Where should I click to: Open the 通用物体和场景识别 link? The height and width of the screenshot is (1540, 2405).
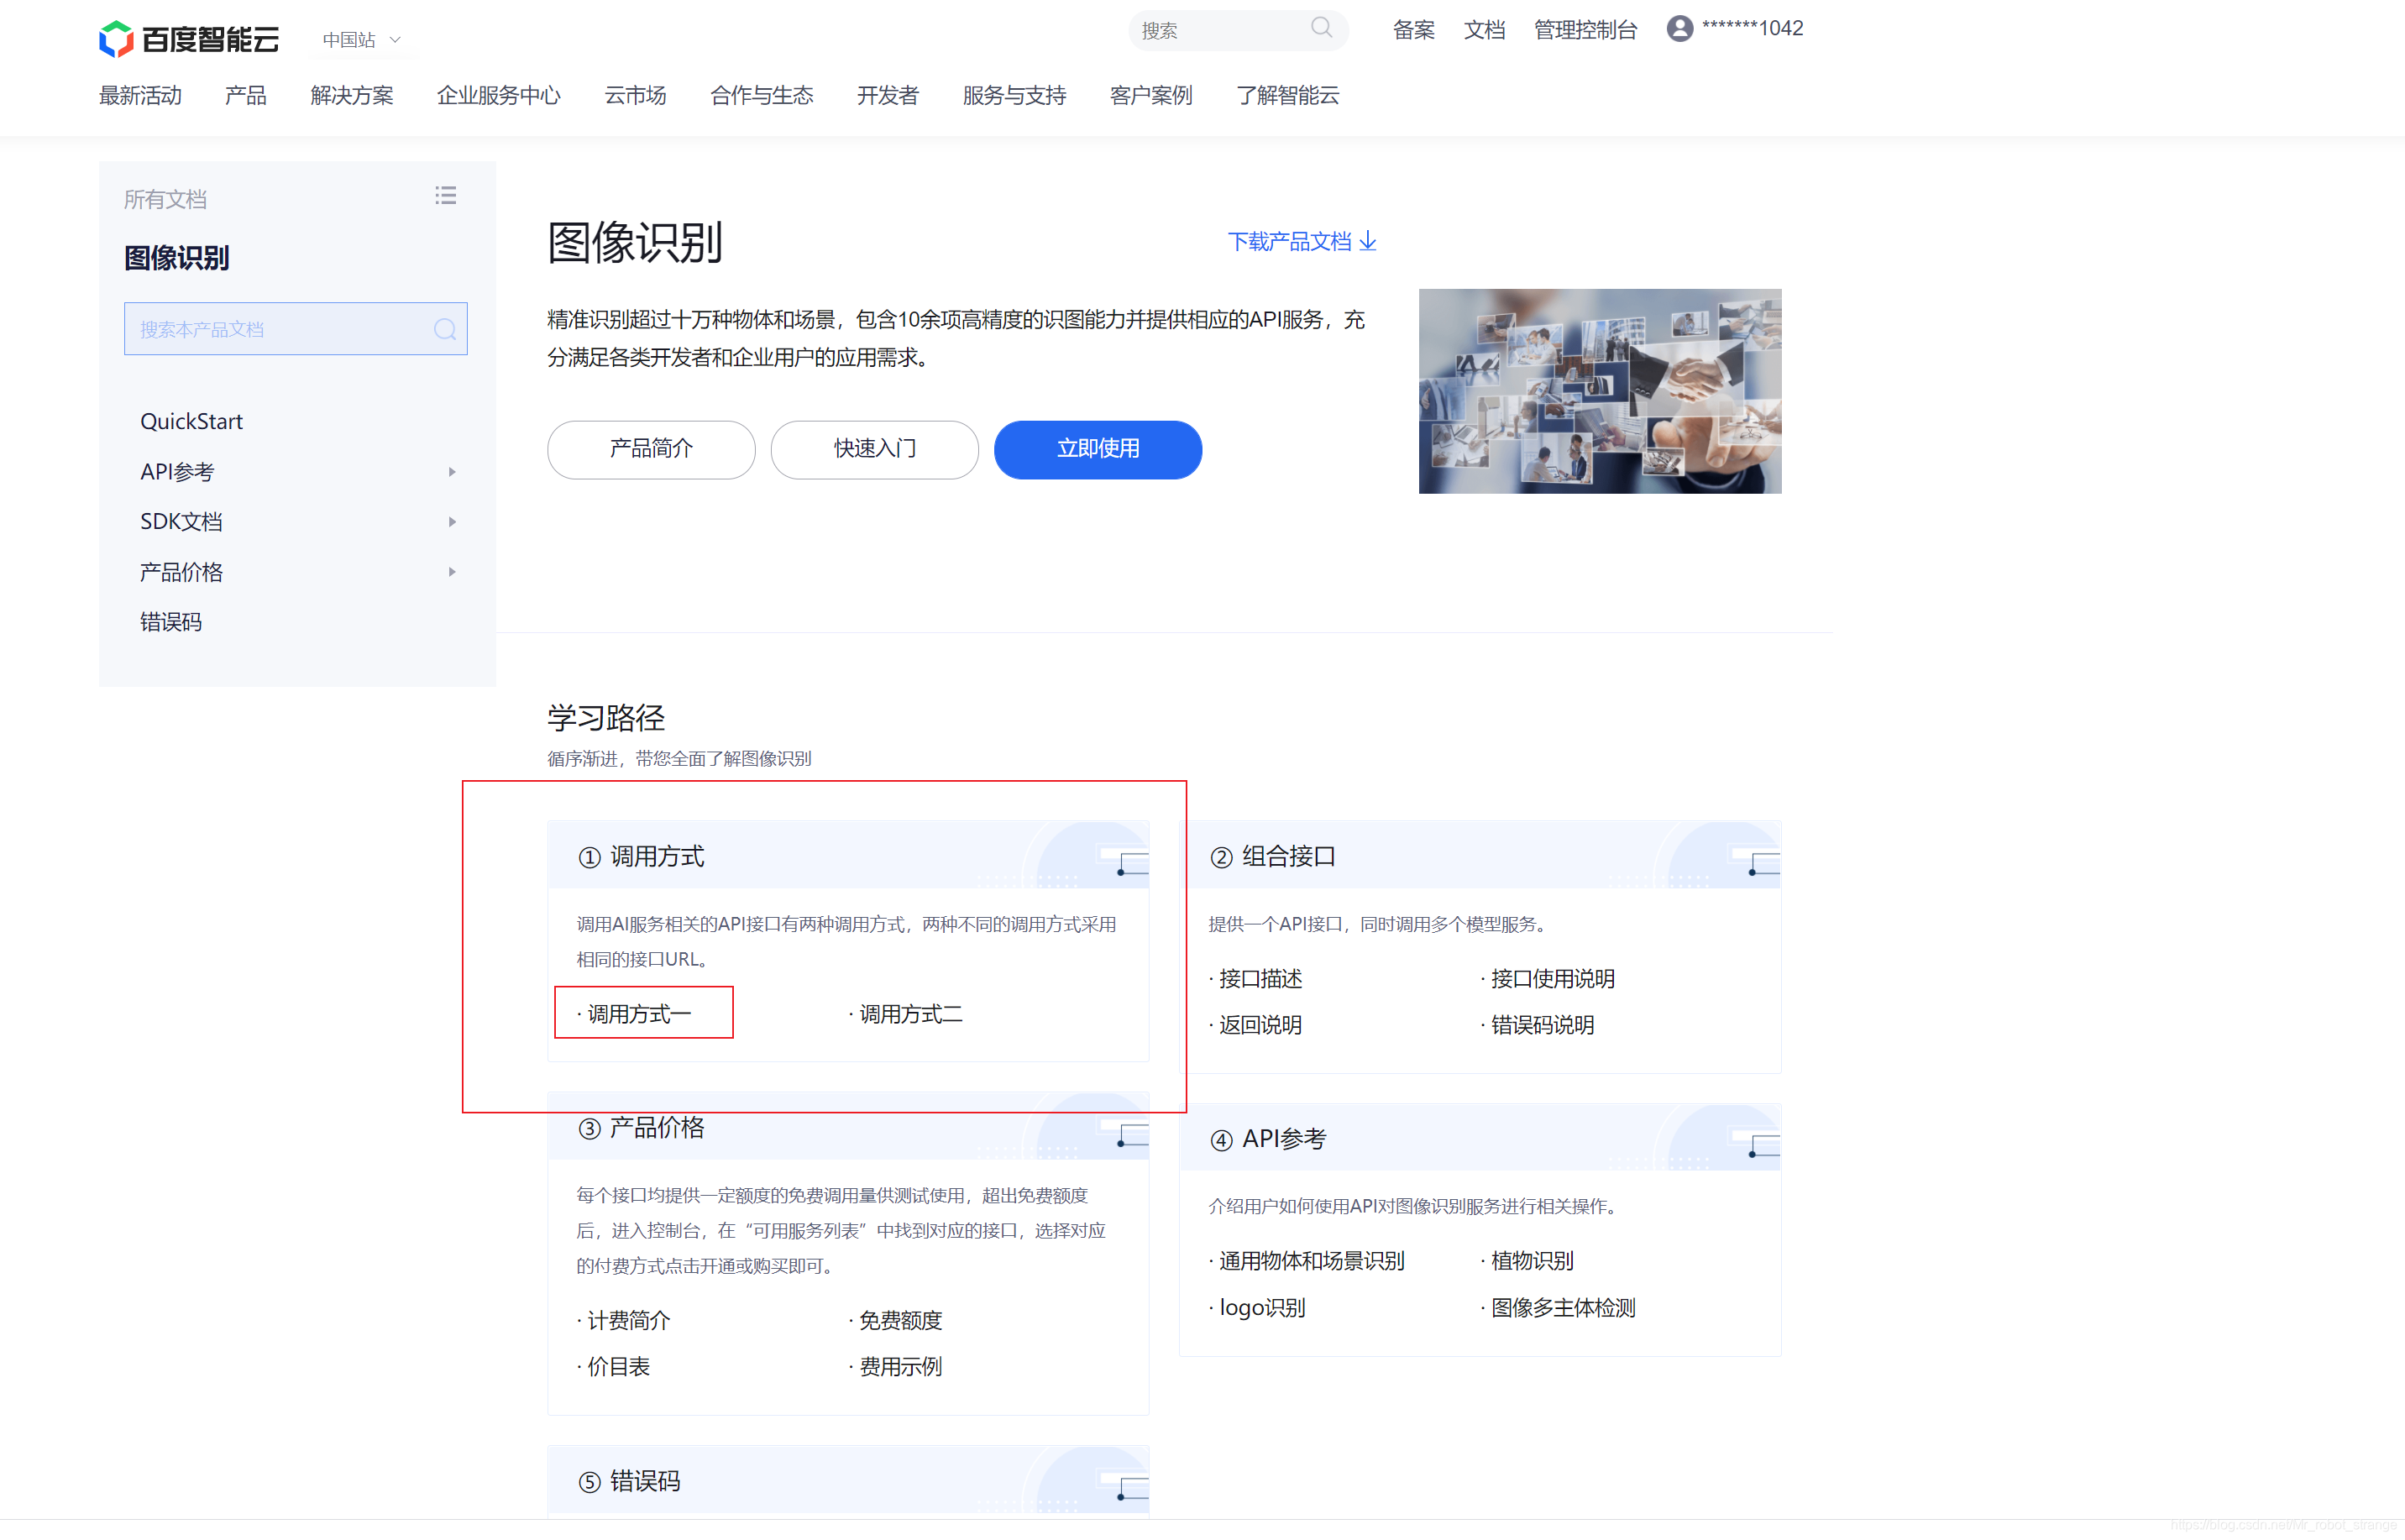pos(1310,1260)
